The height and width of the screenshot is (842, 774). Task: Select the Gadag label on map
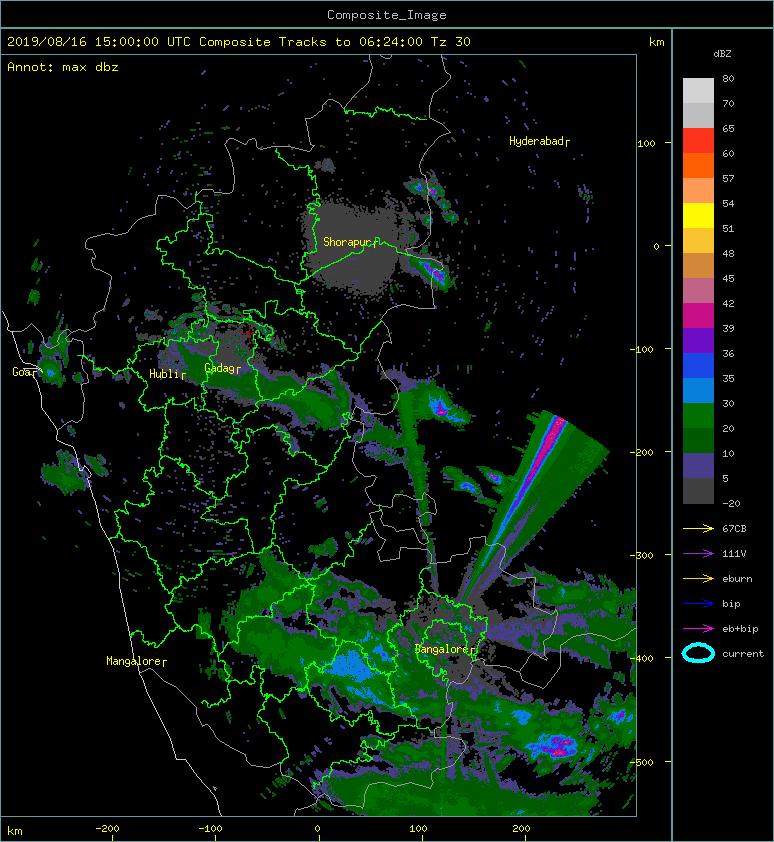222,368
